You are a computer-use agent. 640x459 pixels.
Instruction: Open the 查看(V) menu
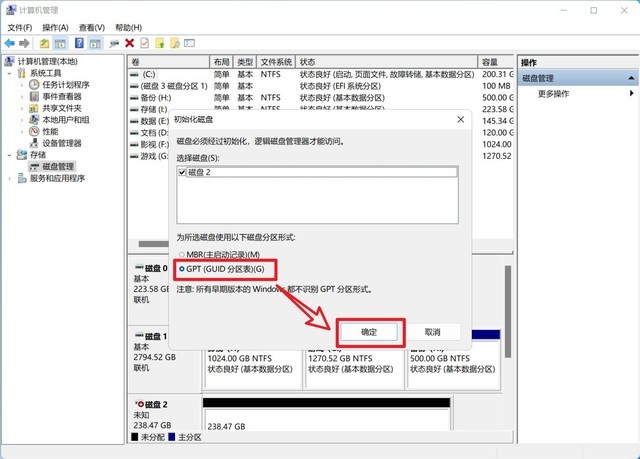click(91, 27)
